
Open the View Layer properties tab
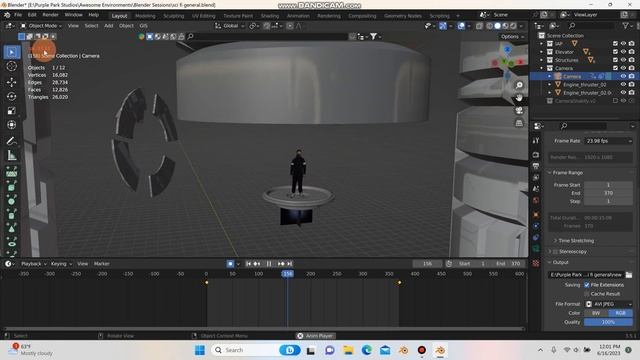[536, 178]
